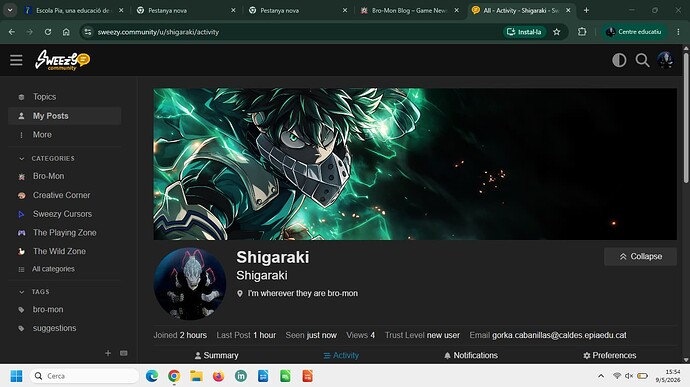Open the Bro-Mon category
Viewport: 690px width, 387px height.
click(48, 176)
